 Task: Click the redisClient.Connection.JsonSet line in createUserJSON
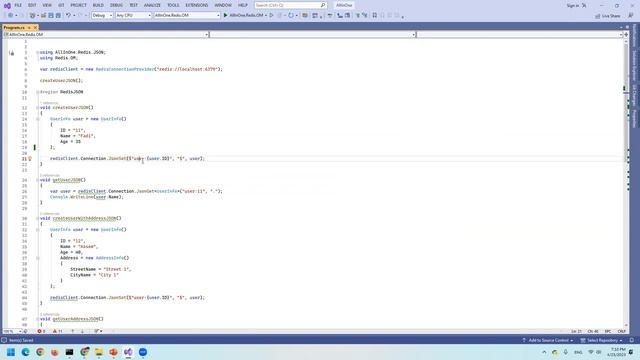[127, 158]
